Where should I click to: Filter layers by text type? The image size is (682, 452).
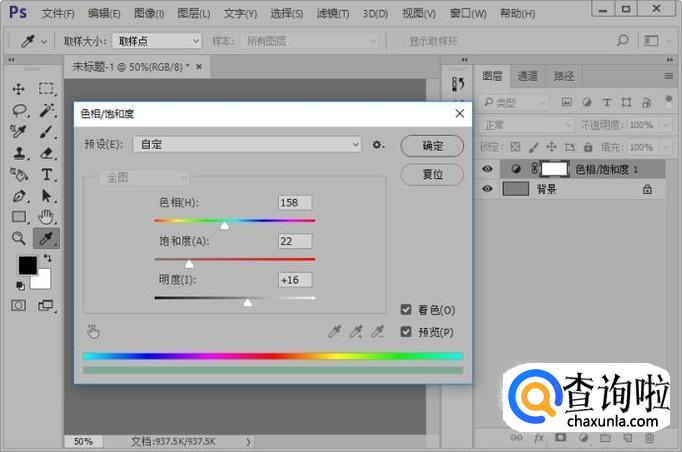[606, 102]
